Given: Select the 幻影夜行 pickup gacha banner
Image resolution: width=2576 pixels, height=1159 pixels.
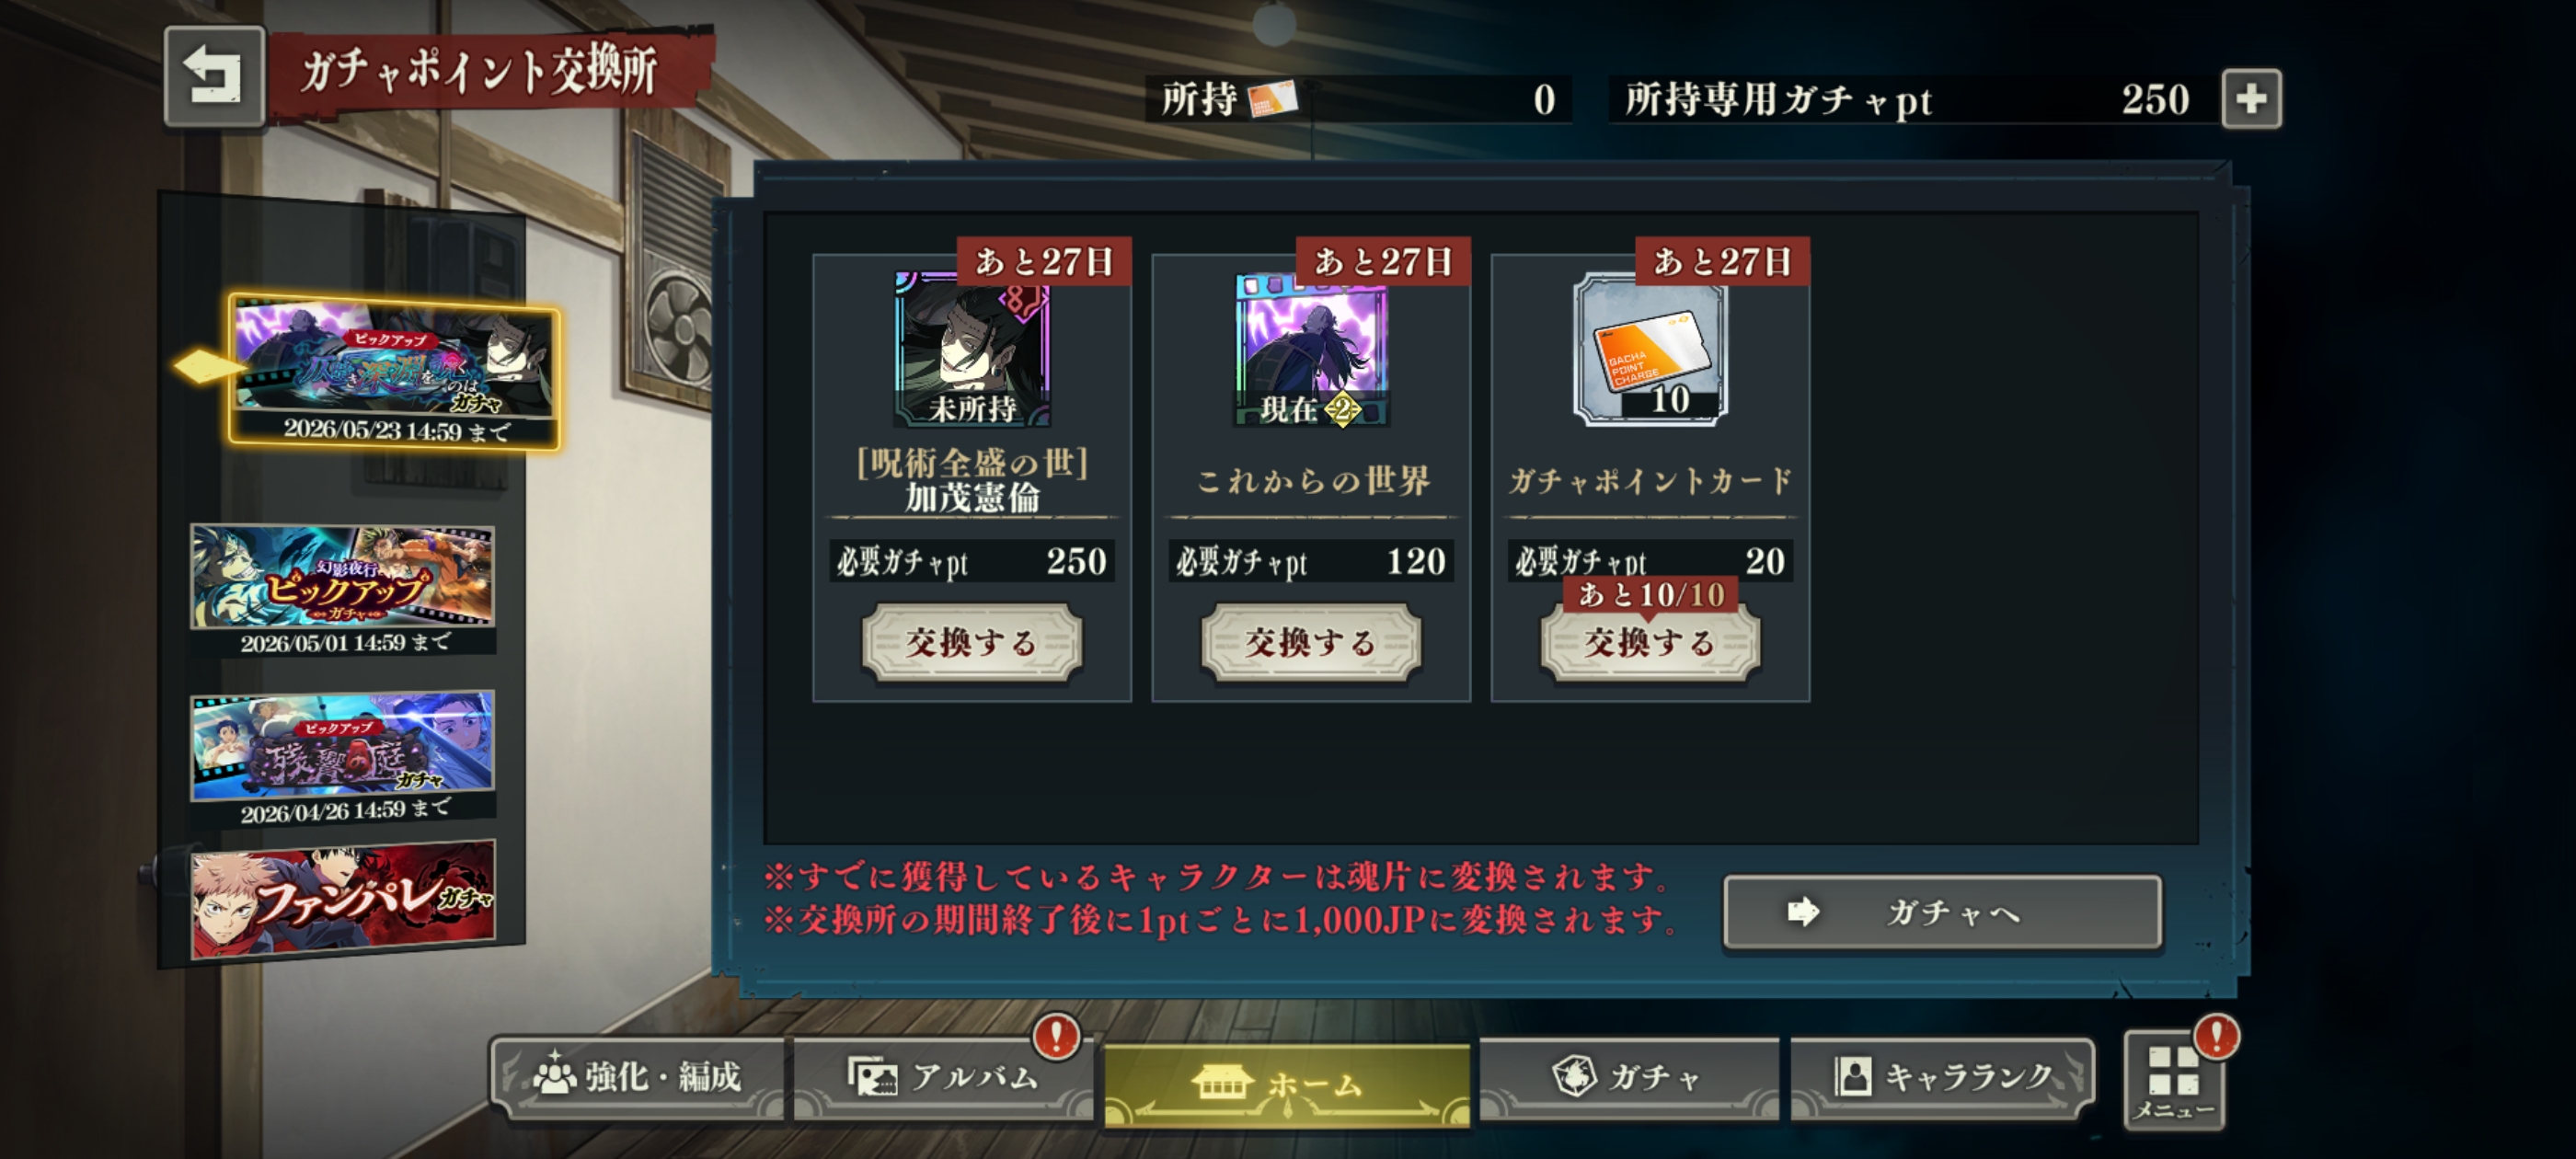Looking at the screenshot, I should pyautogui.click(x=343, y=590).
